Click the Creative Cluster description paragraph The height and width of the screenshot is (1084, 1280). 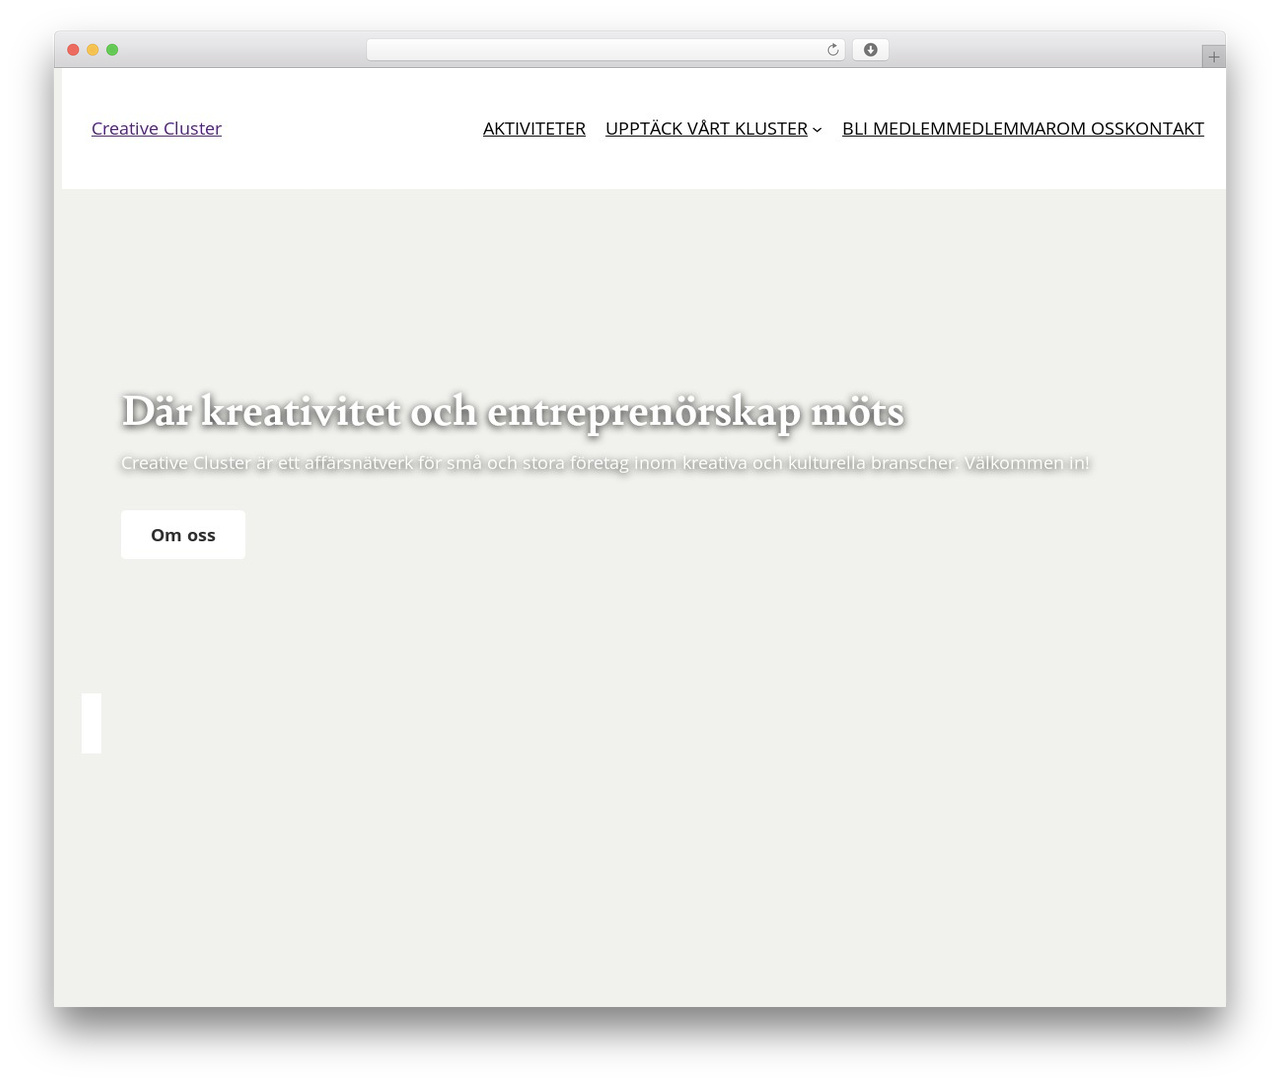pyautogui.click(x=605, y=463)
